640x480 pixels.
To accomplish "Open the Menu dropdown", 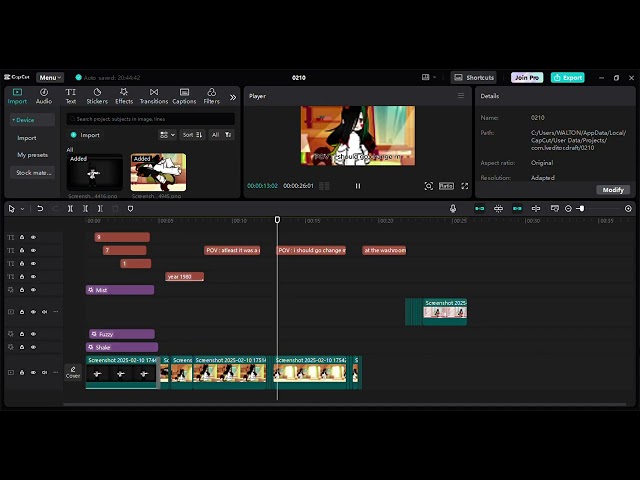I will point(50,78).
